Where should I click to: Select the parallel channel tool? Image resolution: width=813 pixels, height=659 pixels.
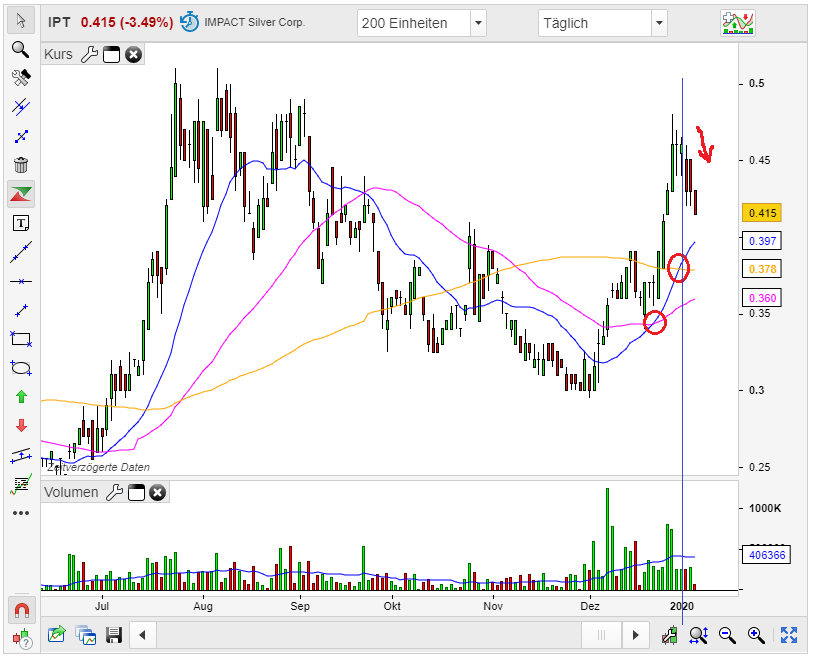click(21, 455)
